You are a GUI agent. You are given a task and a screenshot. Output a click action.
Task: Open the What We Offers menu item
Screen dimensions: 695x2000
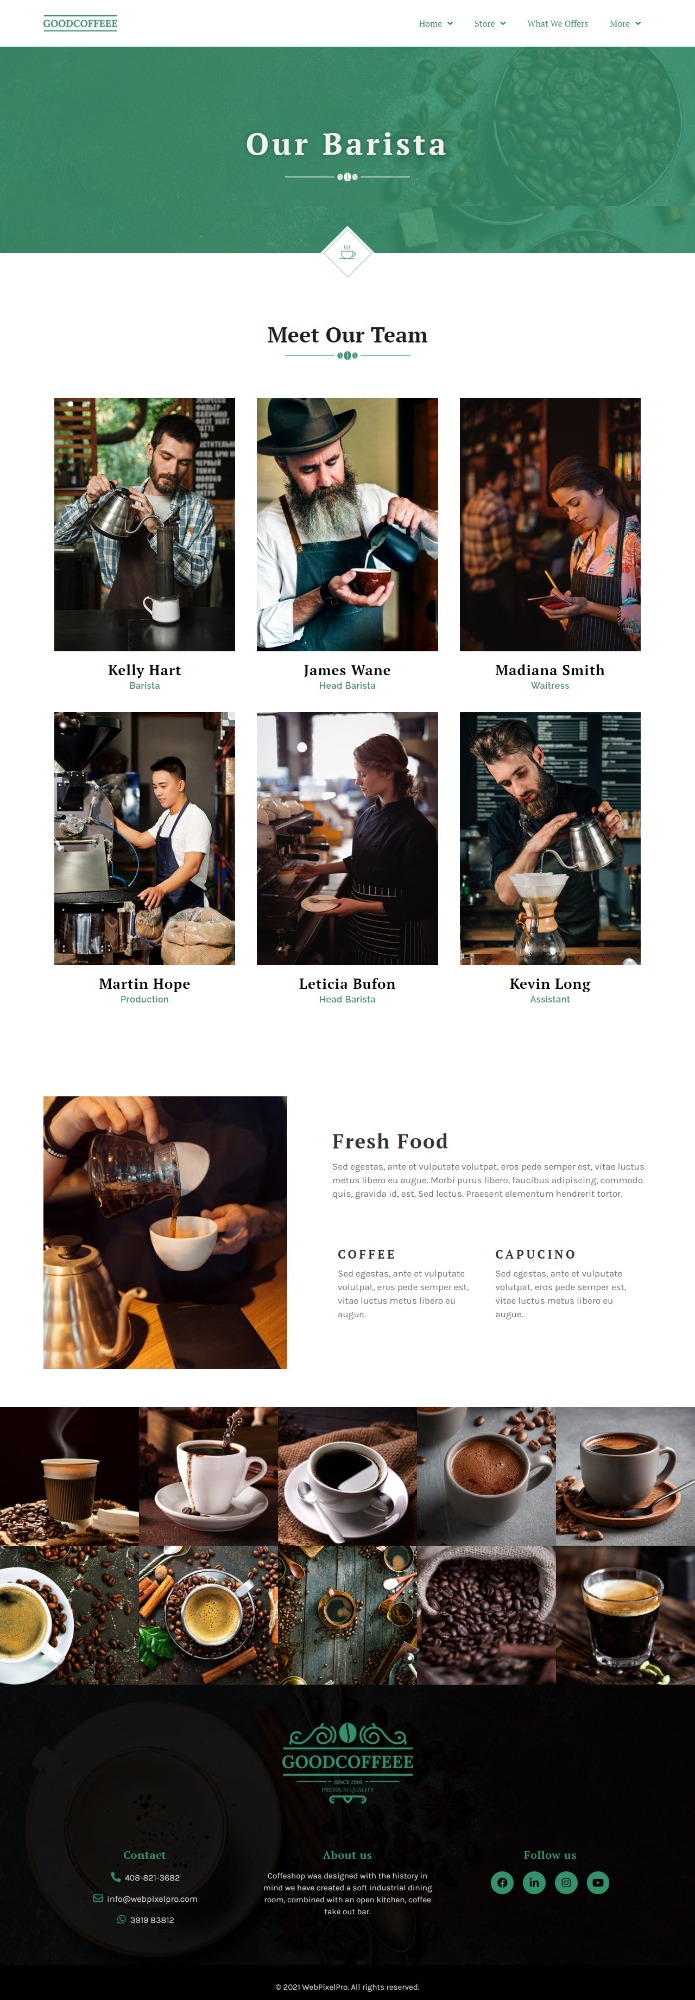point(558,23)
